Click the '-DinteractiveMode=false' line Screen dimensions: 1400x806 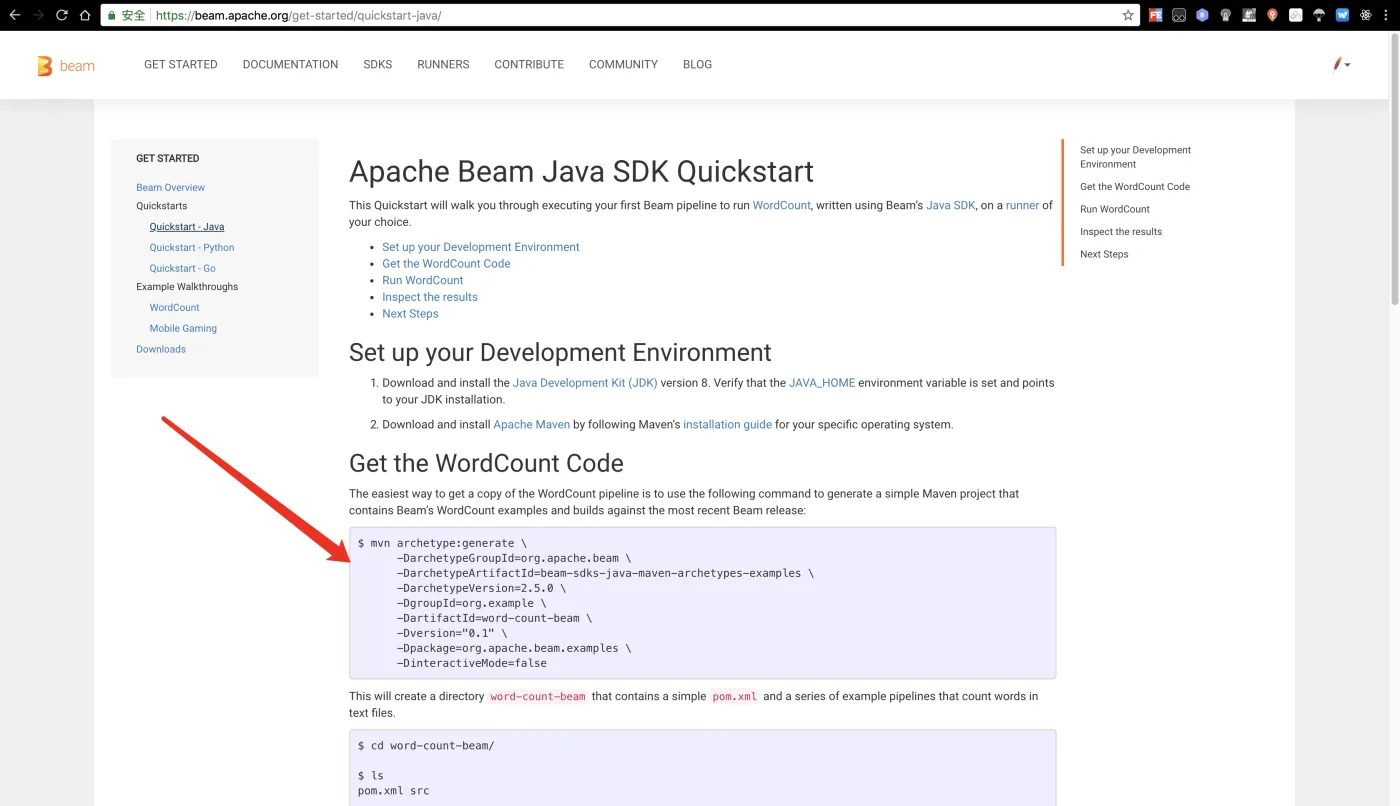pyautogui.click(x=472, y=663)
